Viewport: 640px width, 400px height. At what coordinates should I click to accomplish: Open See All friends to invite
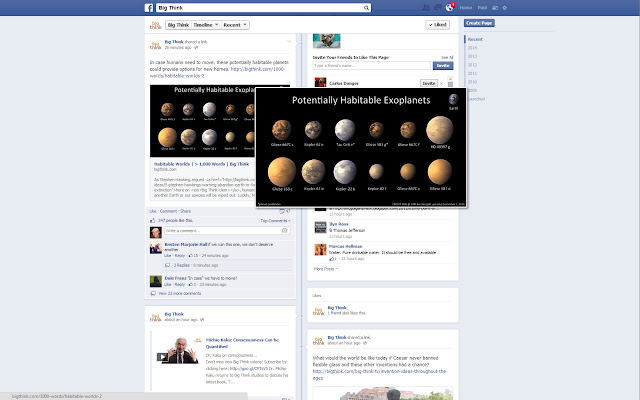[x=447, y=58]
